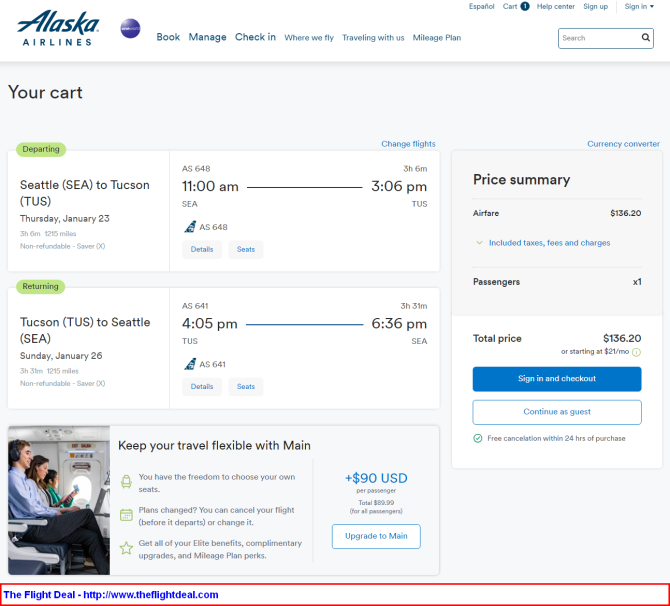Click the Airfare $136.20 amount
This screenshot has height=606, width=670.
(626, 213)
